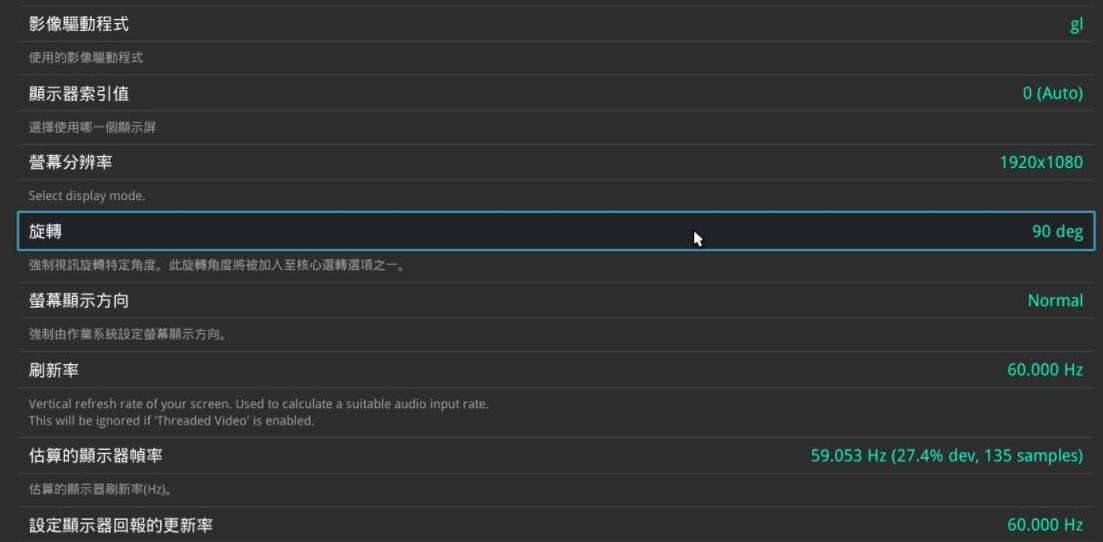Select the 螢幕分辨率 option label
This screenshot has height=542, width=1103.
70,162
